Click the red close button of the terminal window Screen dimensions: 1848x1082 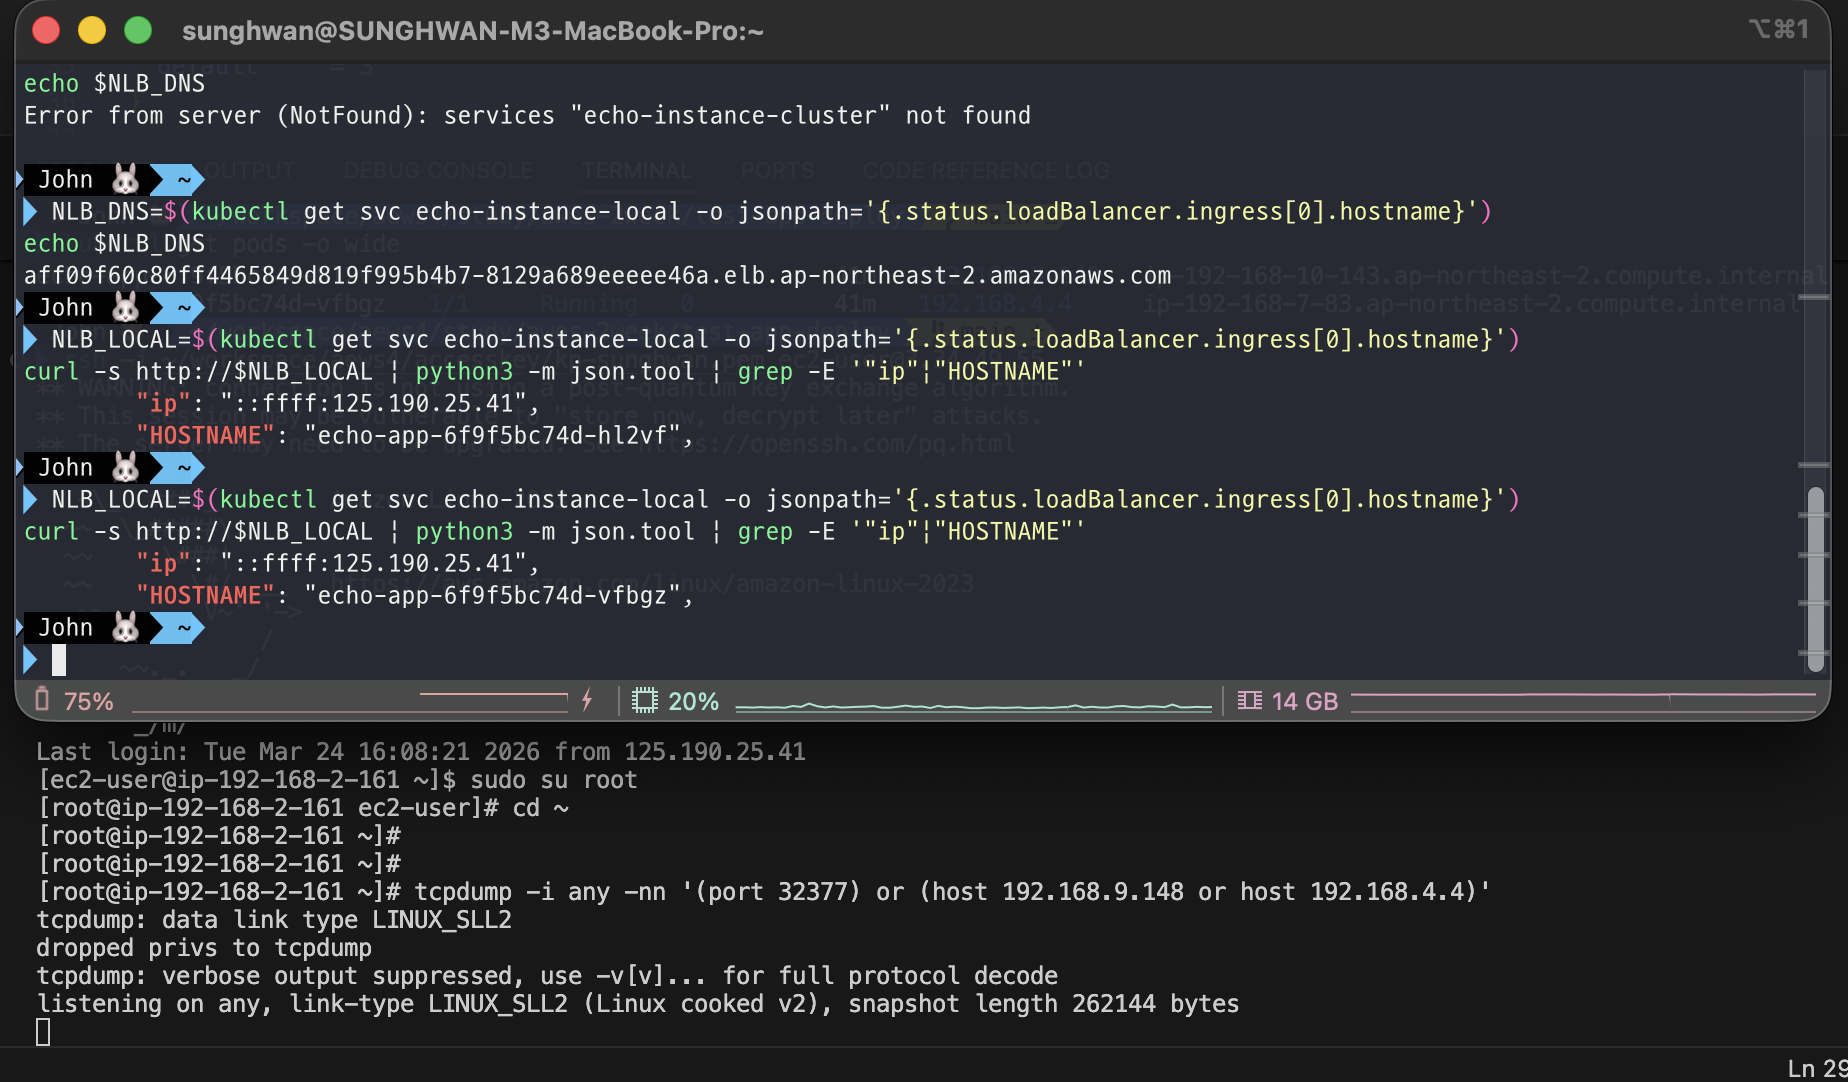pos(46,30)
